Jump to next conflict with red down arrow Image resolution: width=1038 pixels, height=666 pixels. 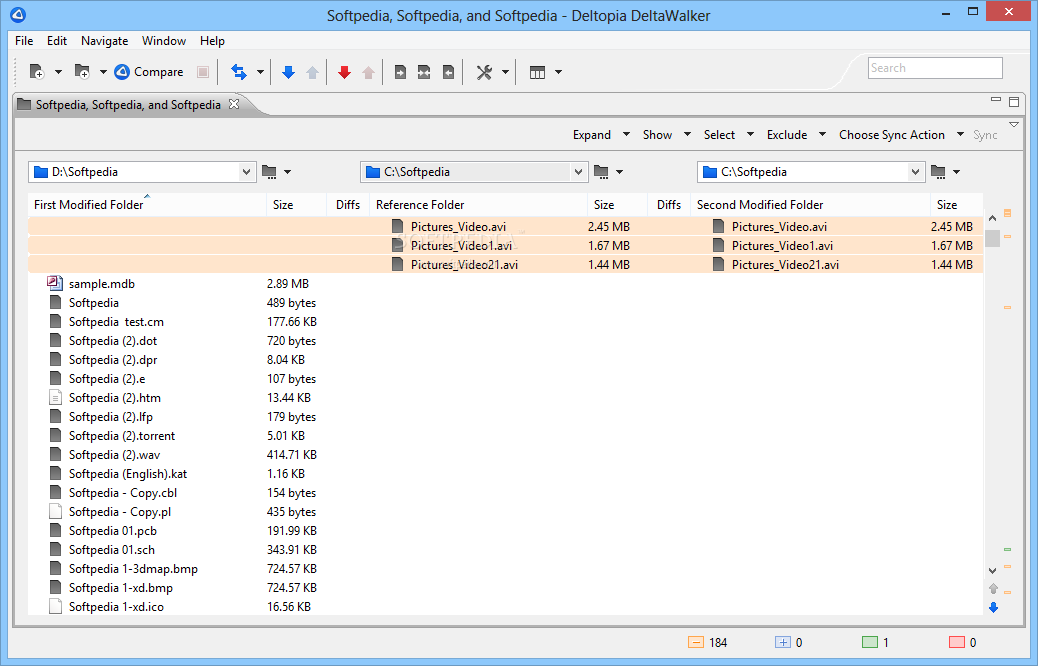[x=344, y=71]
